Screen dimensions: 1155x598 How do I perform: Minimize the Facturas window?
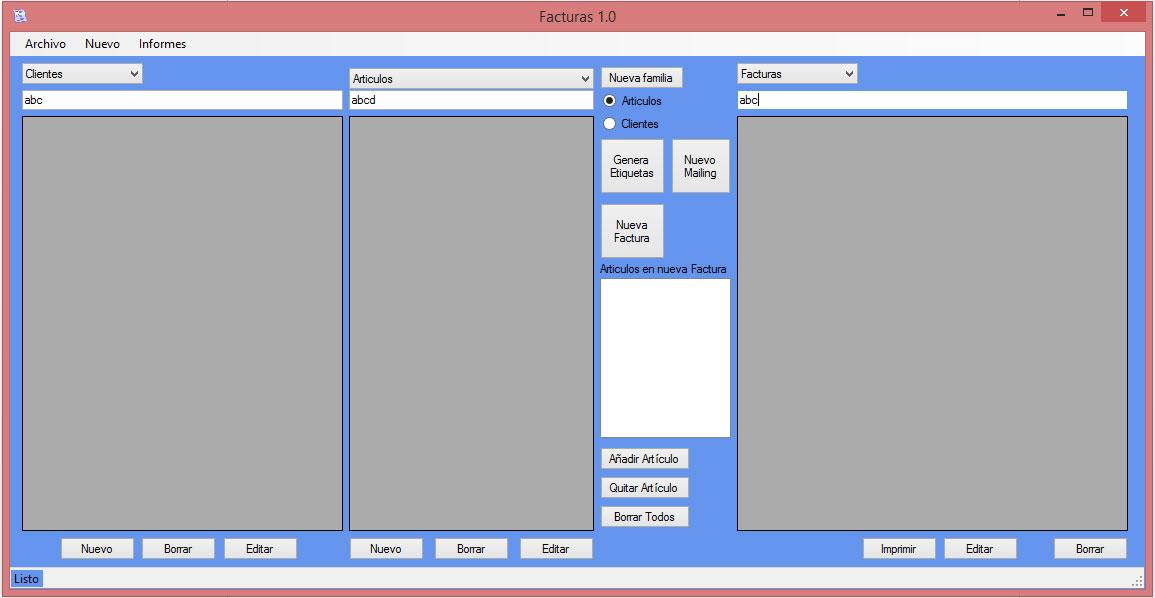(x=1061, y=13)
